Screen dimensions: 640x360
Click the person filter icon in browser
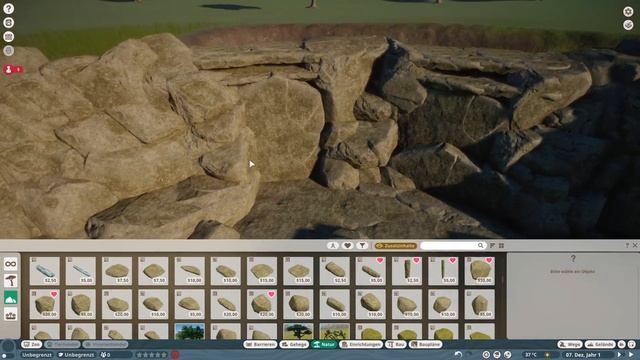pyautogui.click(x=333, y=245)
